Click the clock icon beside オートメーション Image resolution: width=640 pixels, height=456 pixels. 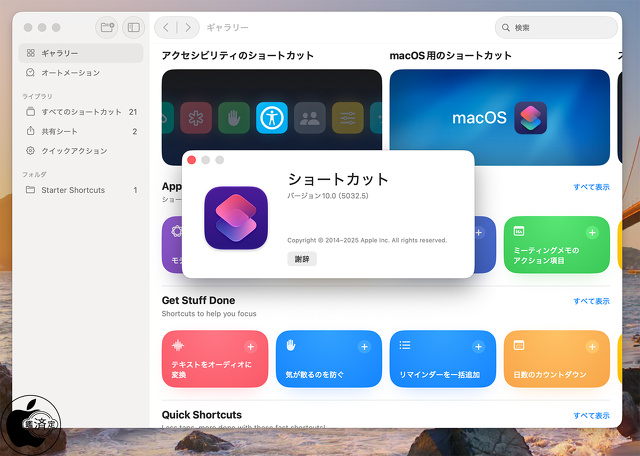pyautogui.click(x=30, y=73)
